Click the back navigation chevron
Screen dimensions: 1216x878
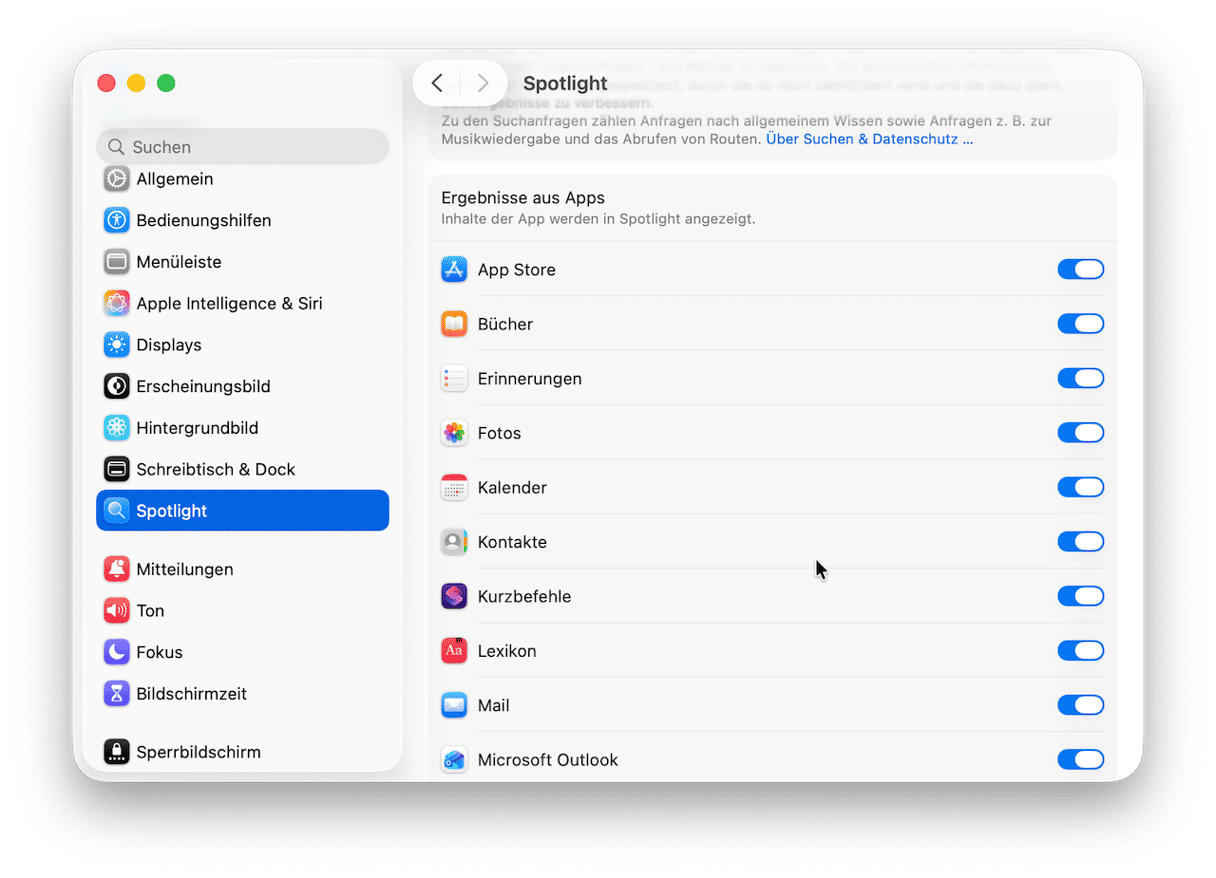pos(437,83)
